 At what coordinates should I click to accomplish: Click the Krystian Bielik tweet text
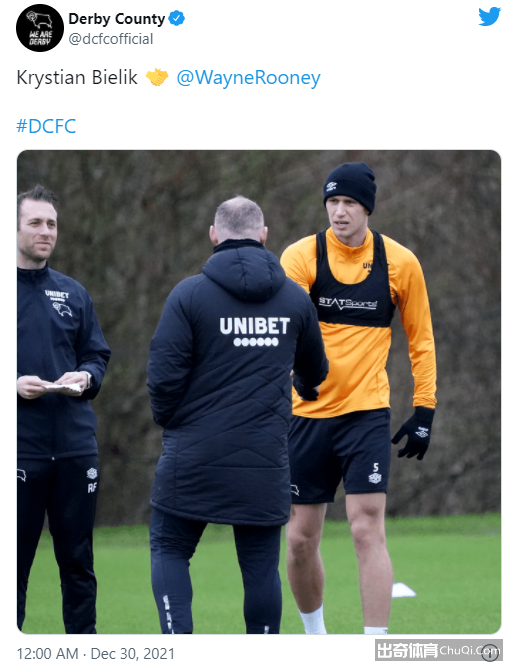pos(77,78)
